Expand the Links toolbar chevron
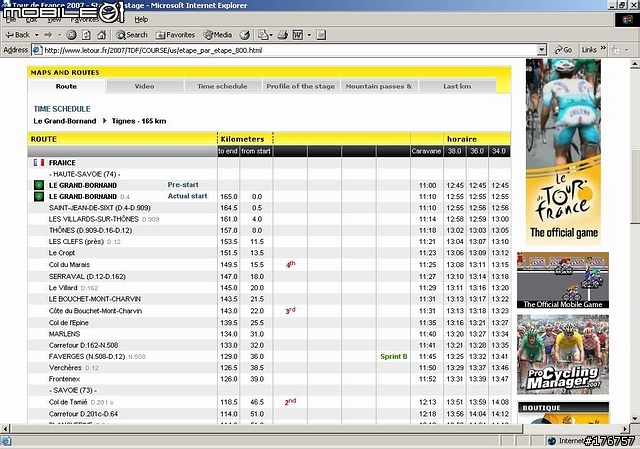The height and width of the screenshot is (449, 640). pos(603,48)
